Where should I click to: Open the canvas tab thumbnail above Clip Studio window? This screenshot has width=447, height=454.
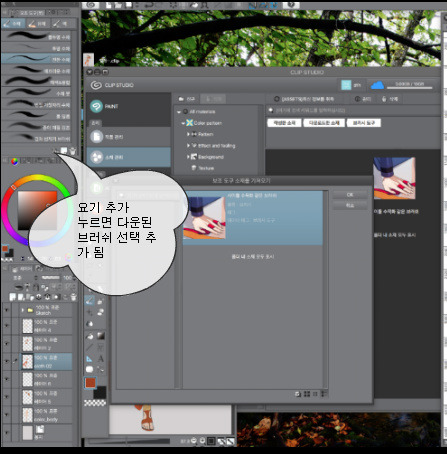pos(88,60)
